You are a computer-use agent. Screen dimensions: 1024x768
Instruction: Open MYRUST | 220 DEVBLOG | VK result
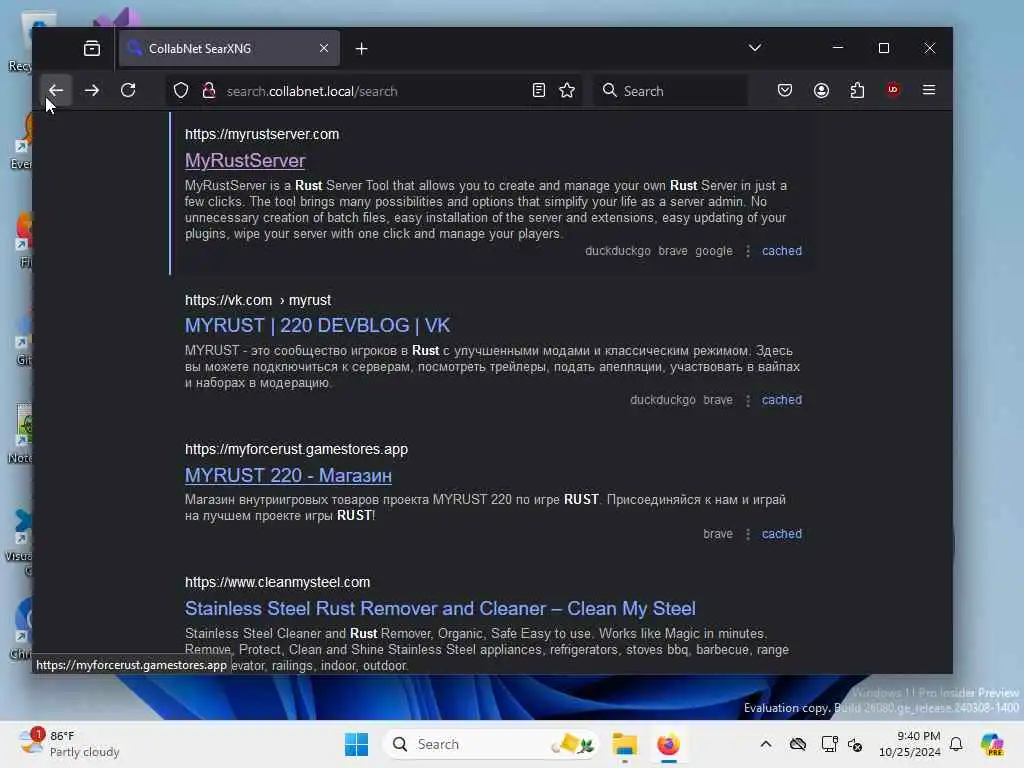317,325
